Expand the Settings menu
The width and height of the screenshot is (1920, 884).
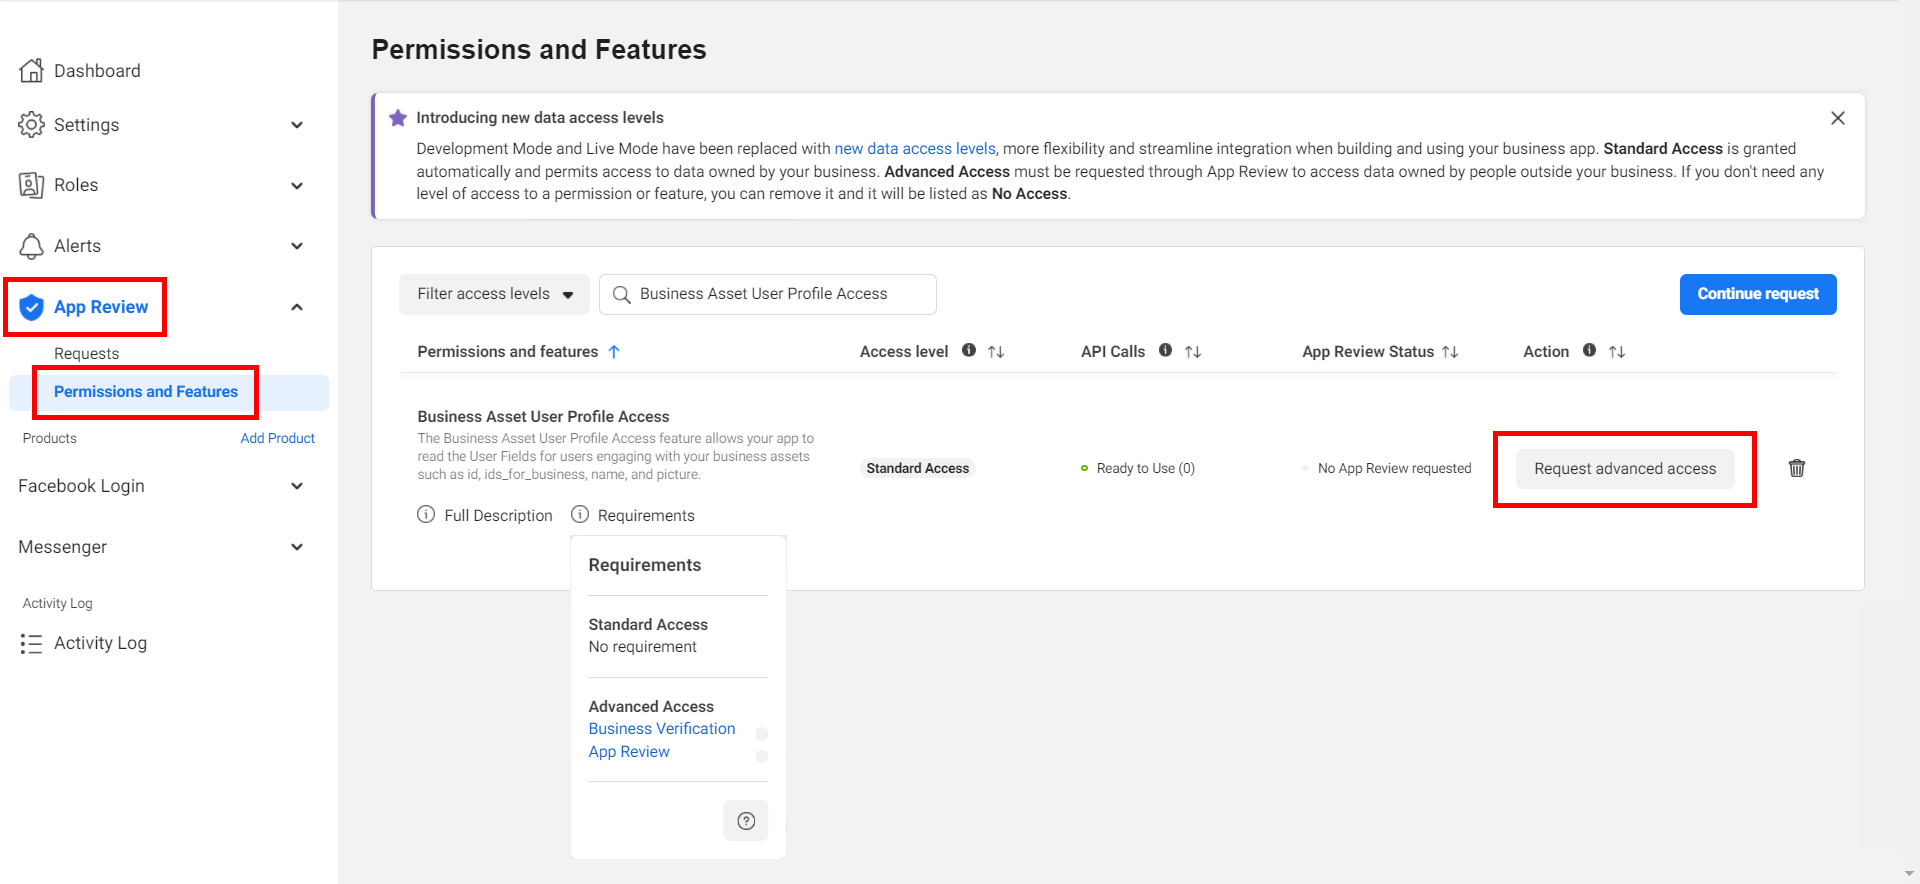click(x=296, y=125)
